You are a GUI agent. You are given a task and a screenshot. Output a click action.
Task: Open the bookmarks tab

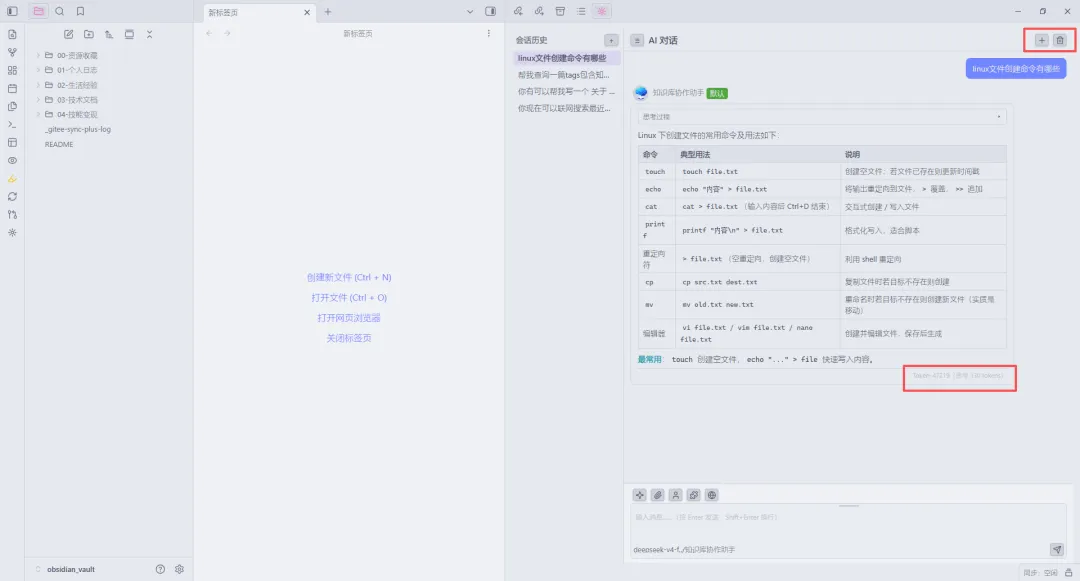pyautogui.click(x=81, y=11)
